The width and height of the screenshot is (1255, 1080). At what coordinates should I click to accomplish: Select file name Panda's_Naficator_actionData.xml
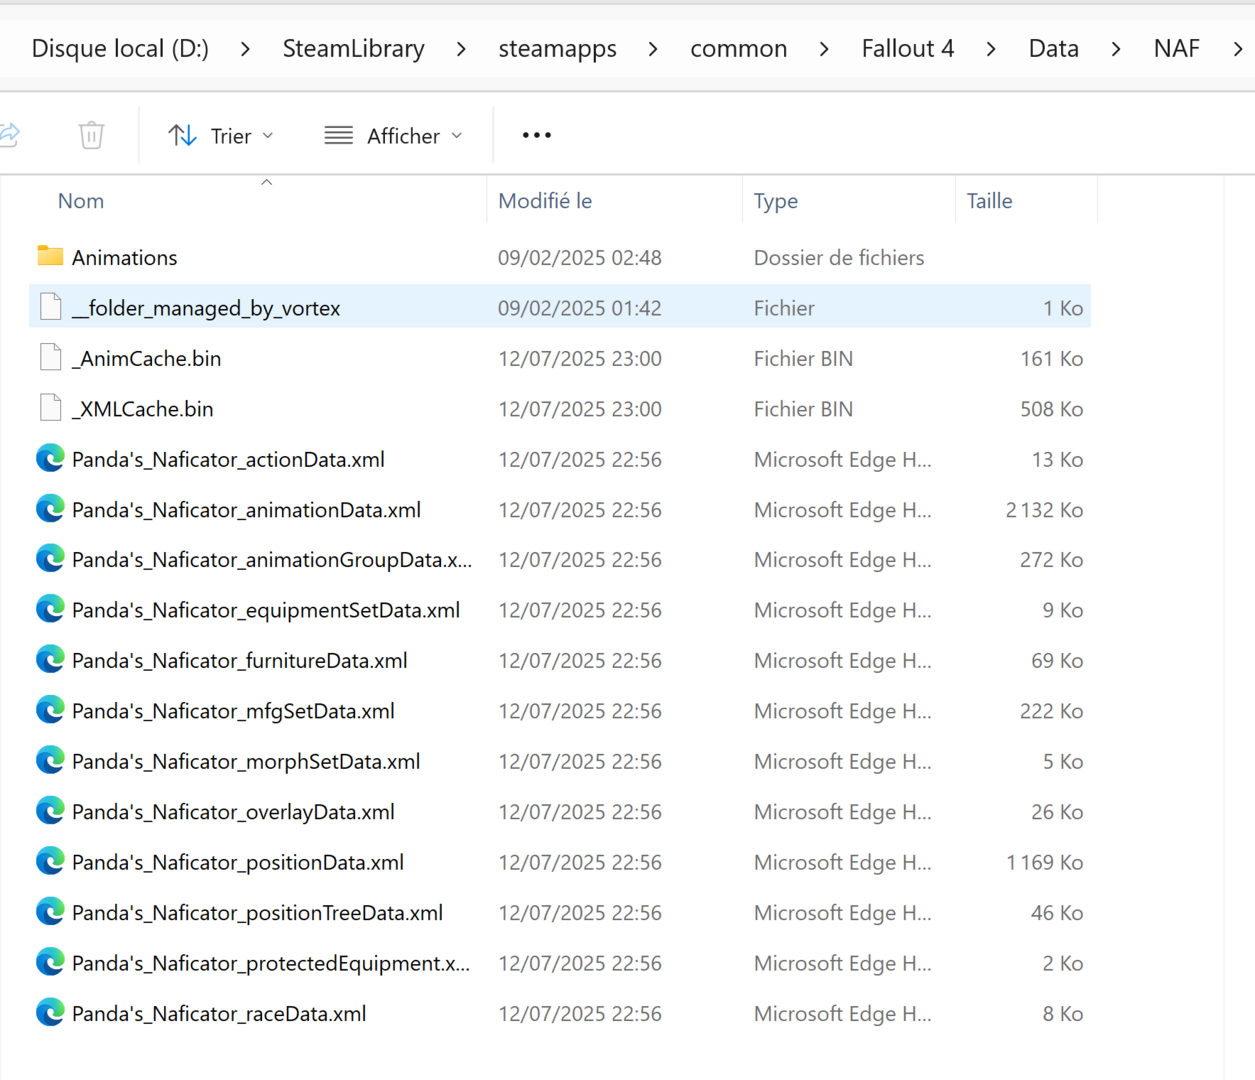tap(228, 460)
